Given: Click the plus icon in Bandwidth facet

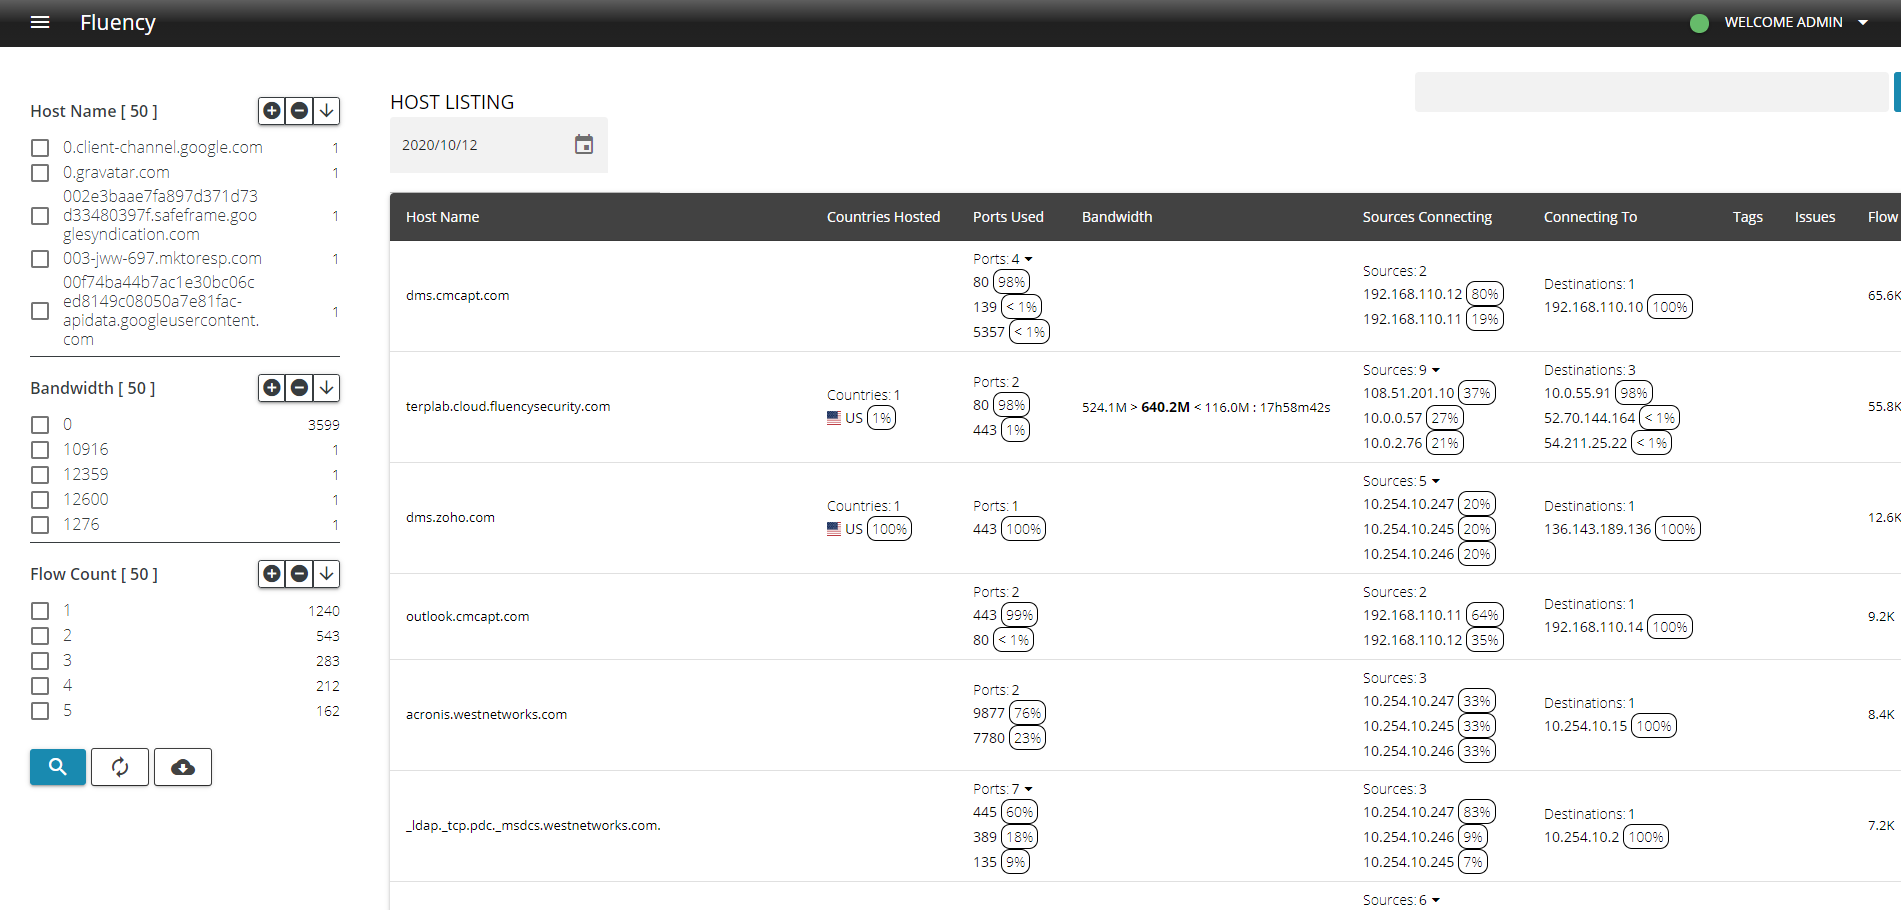Looking at the screenshot, I should pyautogui.click(x=272, y=388).
